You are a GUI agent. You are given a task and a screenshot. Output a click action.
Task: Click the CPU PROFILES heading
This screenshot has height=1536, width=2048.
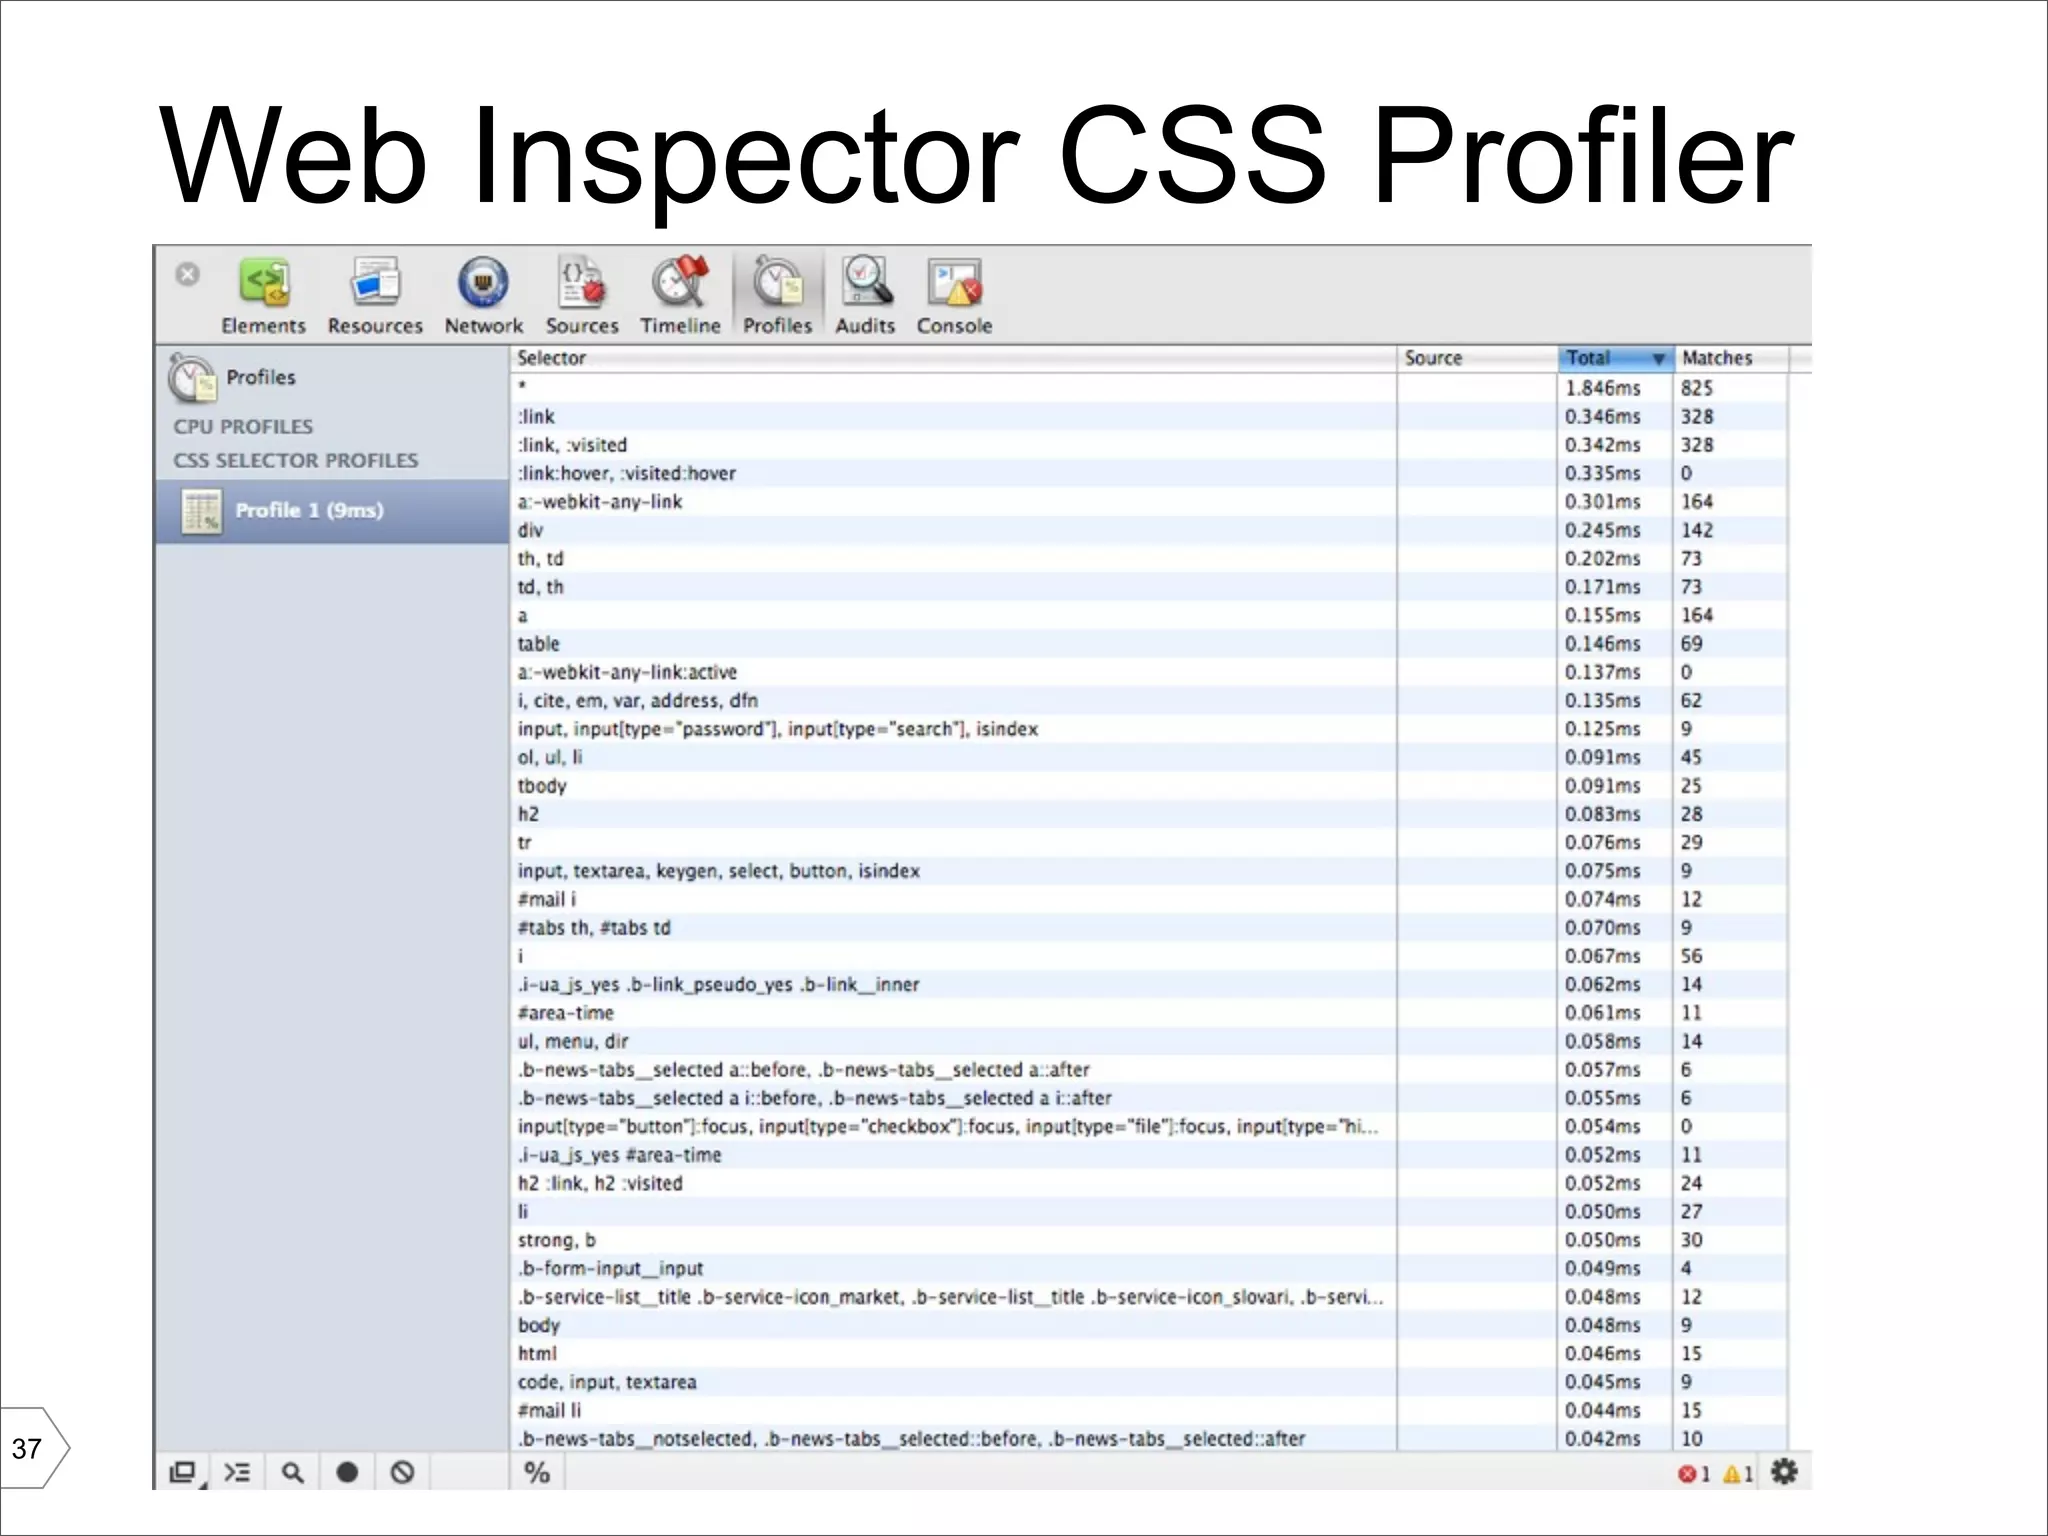tap(243, 427)
